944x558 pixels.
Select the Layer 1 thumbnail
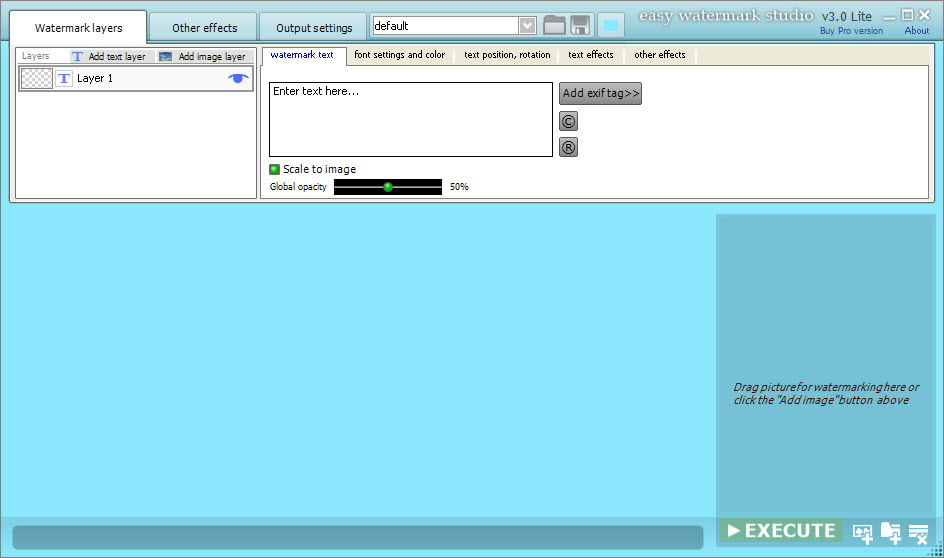[x=37, y=78]
